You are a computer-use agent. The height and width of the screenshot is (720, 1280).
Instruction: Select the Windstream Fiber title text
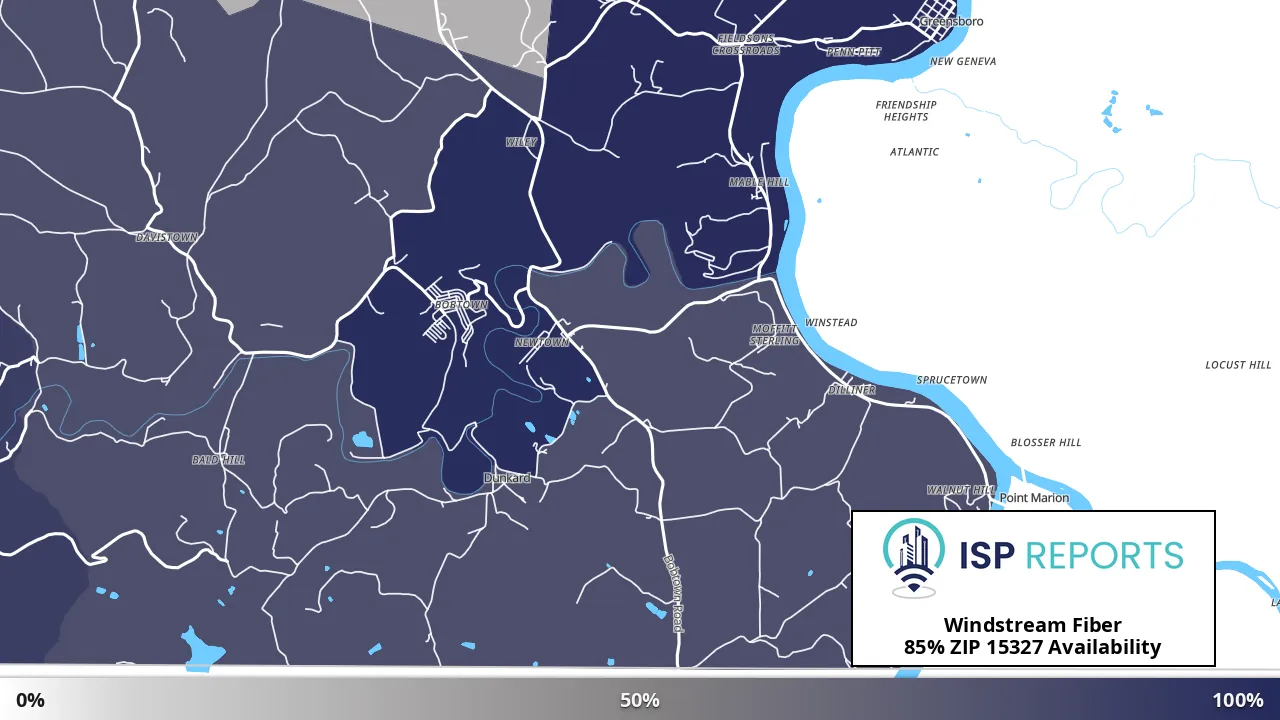pos(1033,625)
